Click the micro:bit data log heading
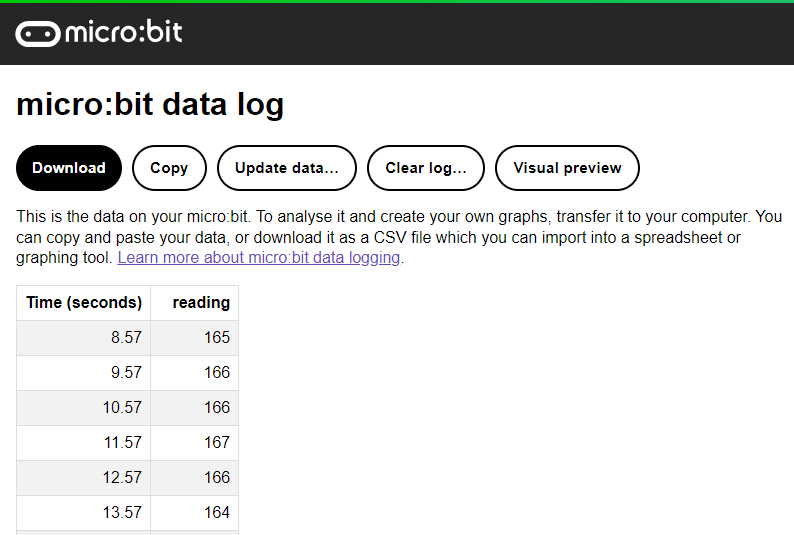 [150, 105]
